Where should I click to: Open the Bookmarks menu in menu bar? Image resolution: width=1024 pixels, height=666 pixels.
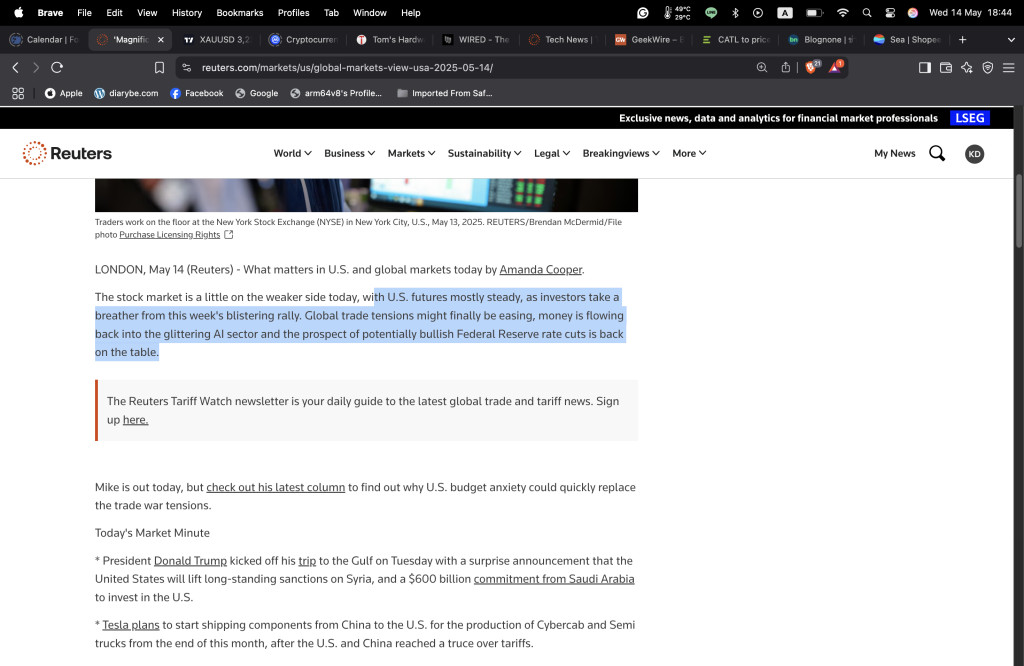(x=239, y=13)
